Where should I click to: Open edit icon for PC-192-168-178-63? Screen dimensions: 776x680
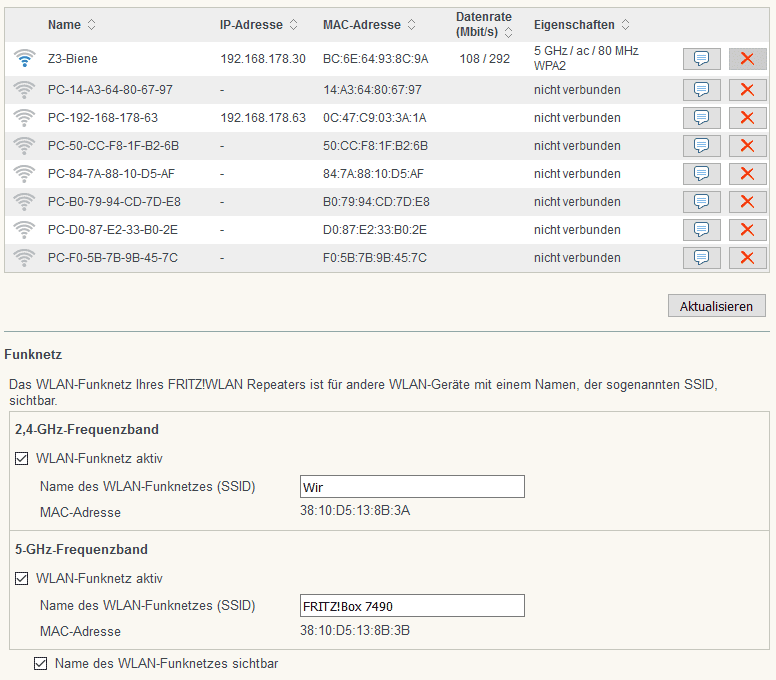(x=701, y=118)
